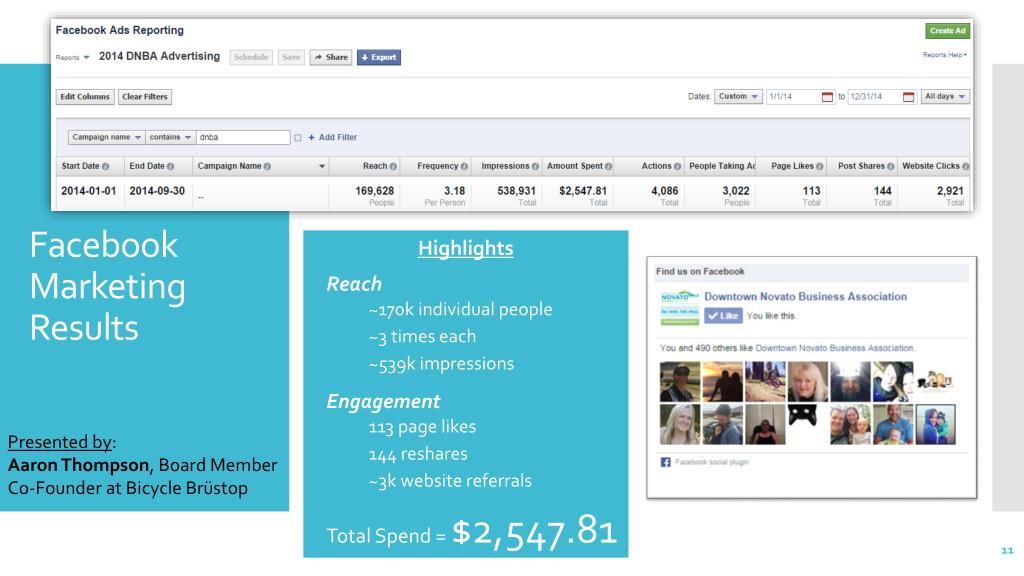1024x576 pixels.
Task: Click the 2014-09-30 end date cell
Action: click(x=157, y=191)
